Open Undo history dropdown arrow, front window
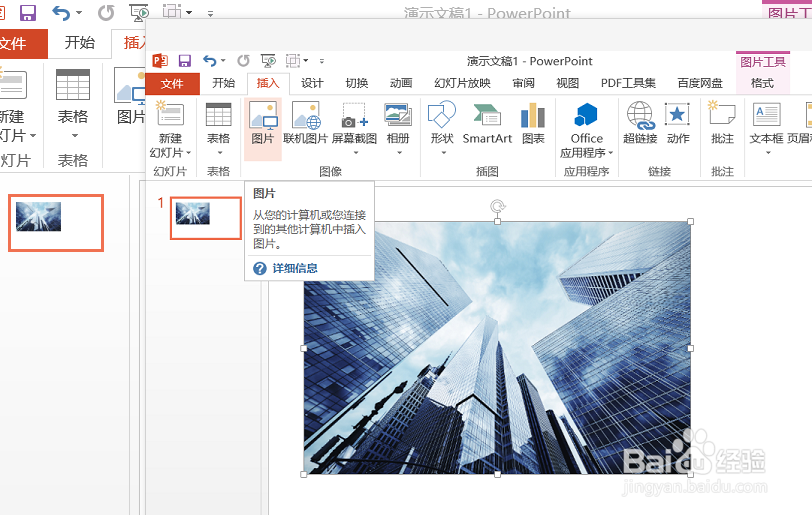 (x=223, y=61)
